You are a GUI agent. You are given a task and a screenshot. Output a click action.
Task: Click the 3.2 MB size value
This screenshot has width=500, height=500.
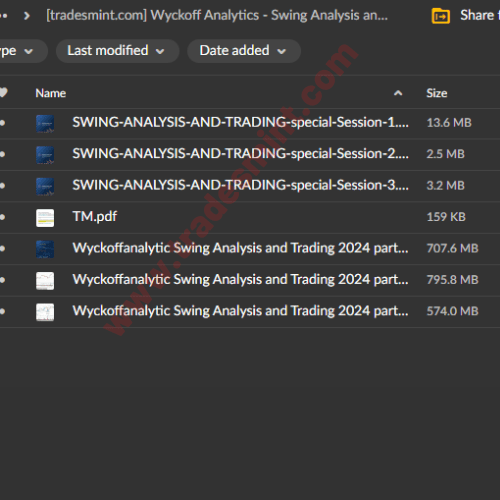coord(445,185)
